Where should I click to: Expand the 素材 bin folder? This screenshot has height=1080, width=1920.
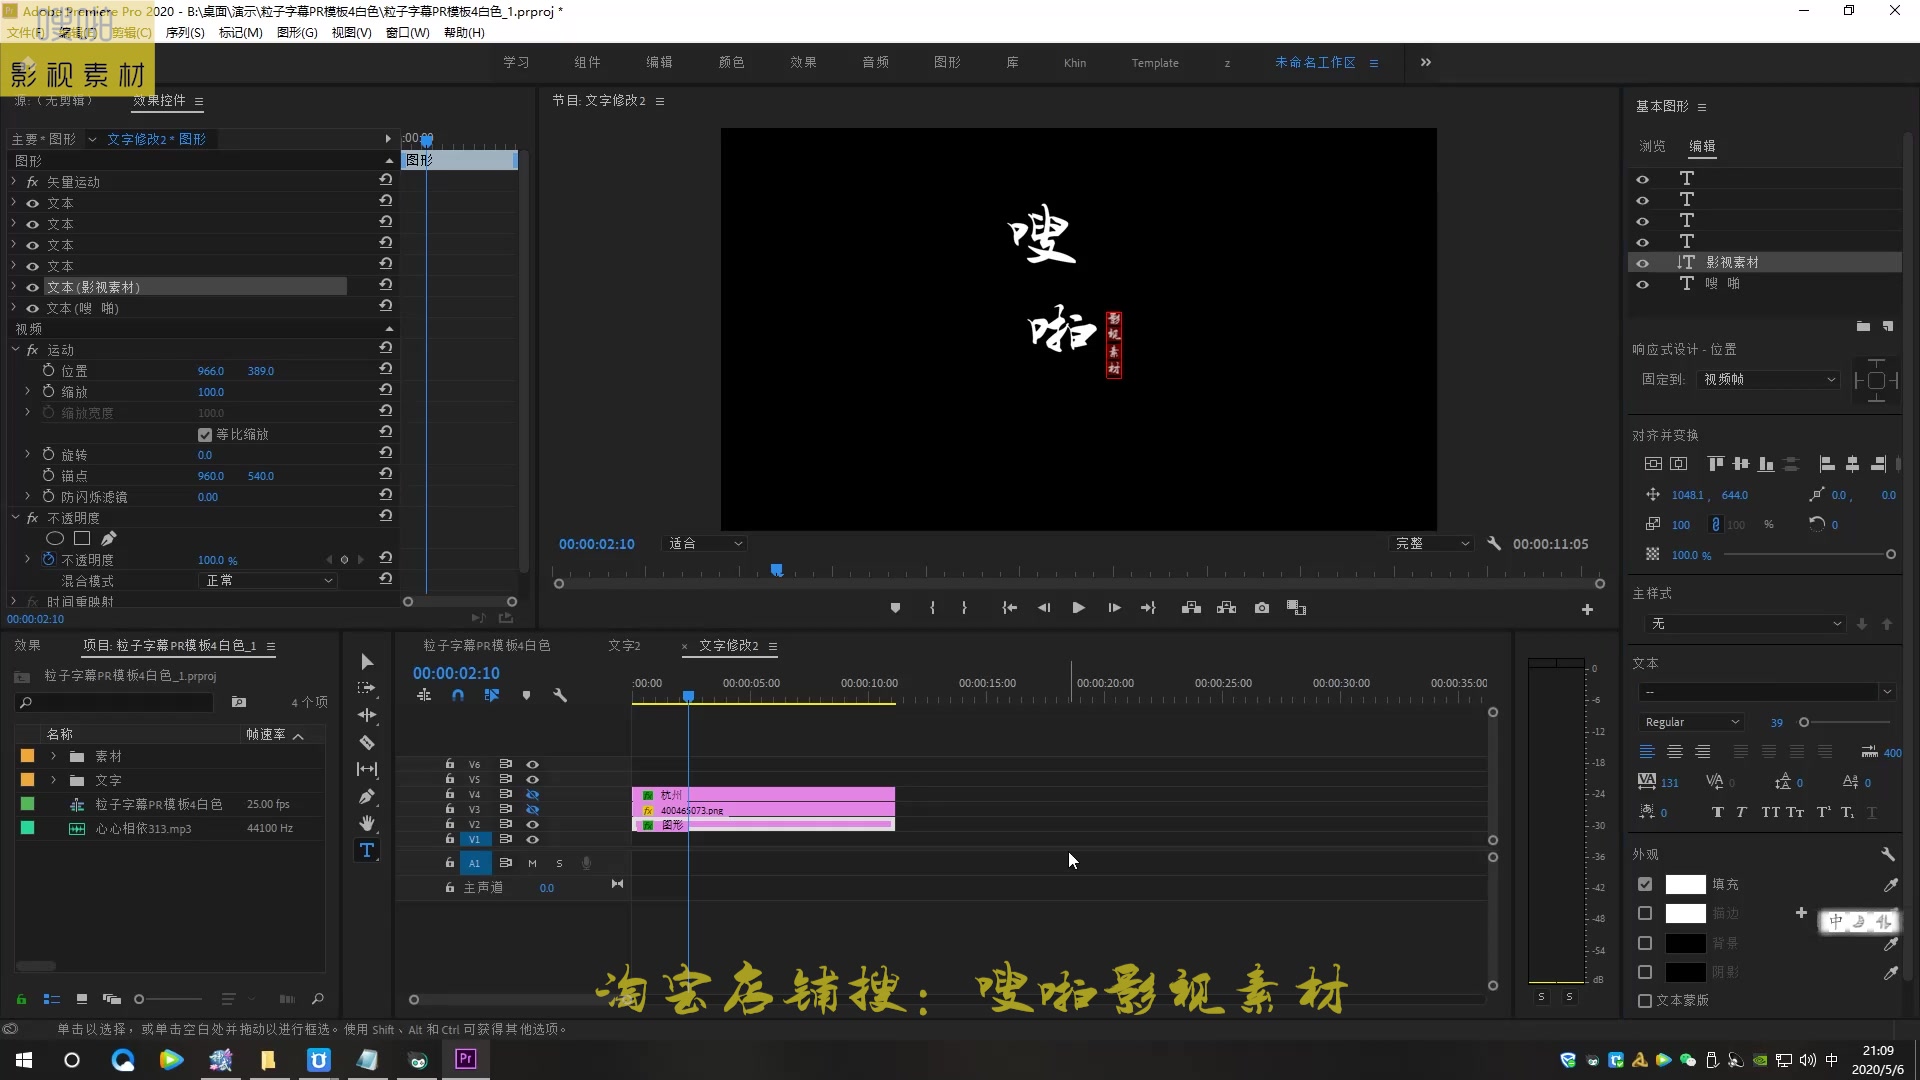coord(54,756)
